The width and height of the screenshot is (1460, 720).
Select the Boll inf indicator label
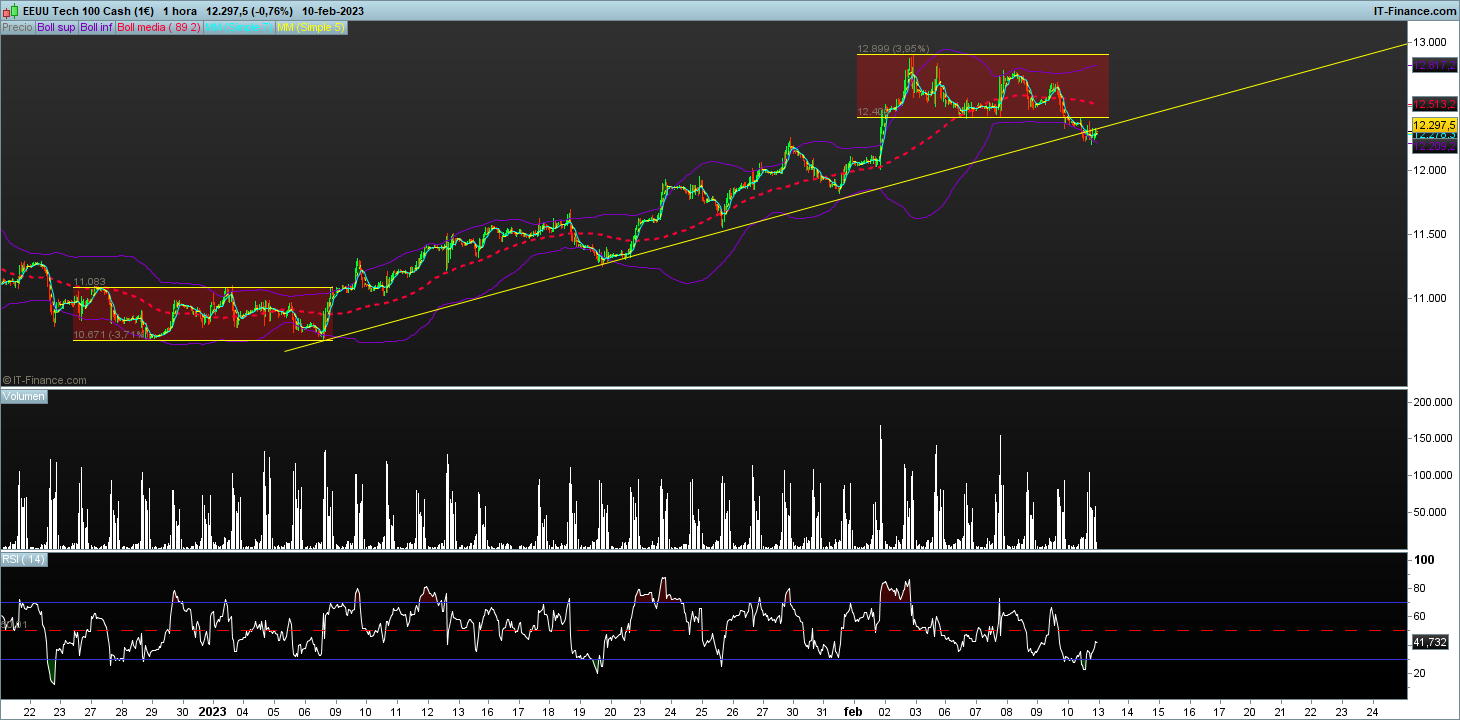point(97,27)
